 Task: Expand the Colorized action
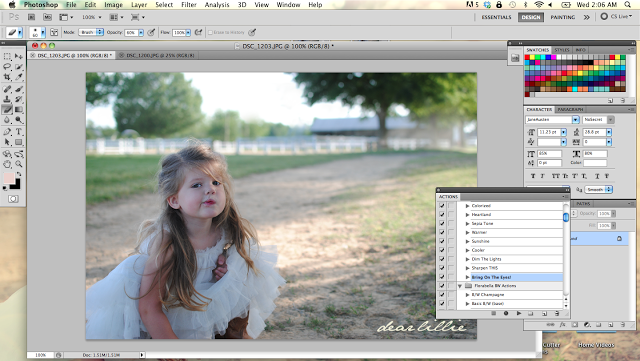467,205
